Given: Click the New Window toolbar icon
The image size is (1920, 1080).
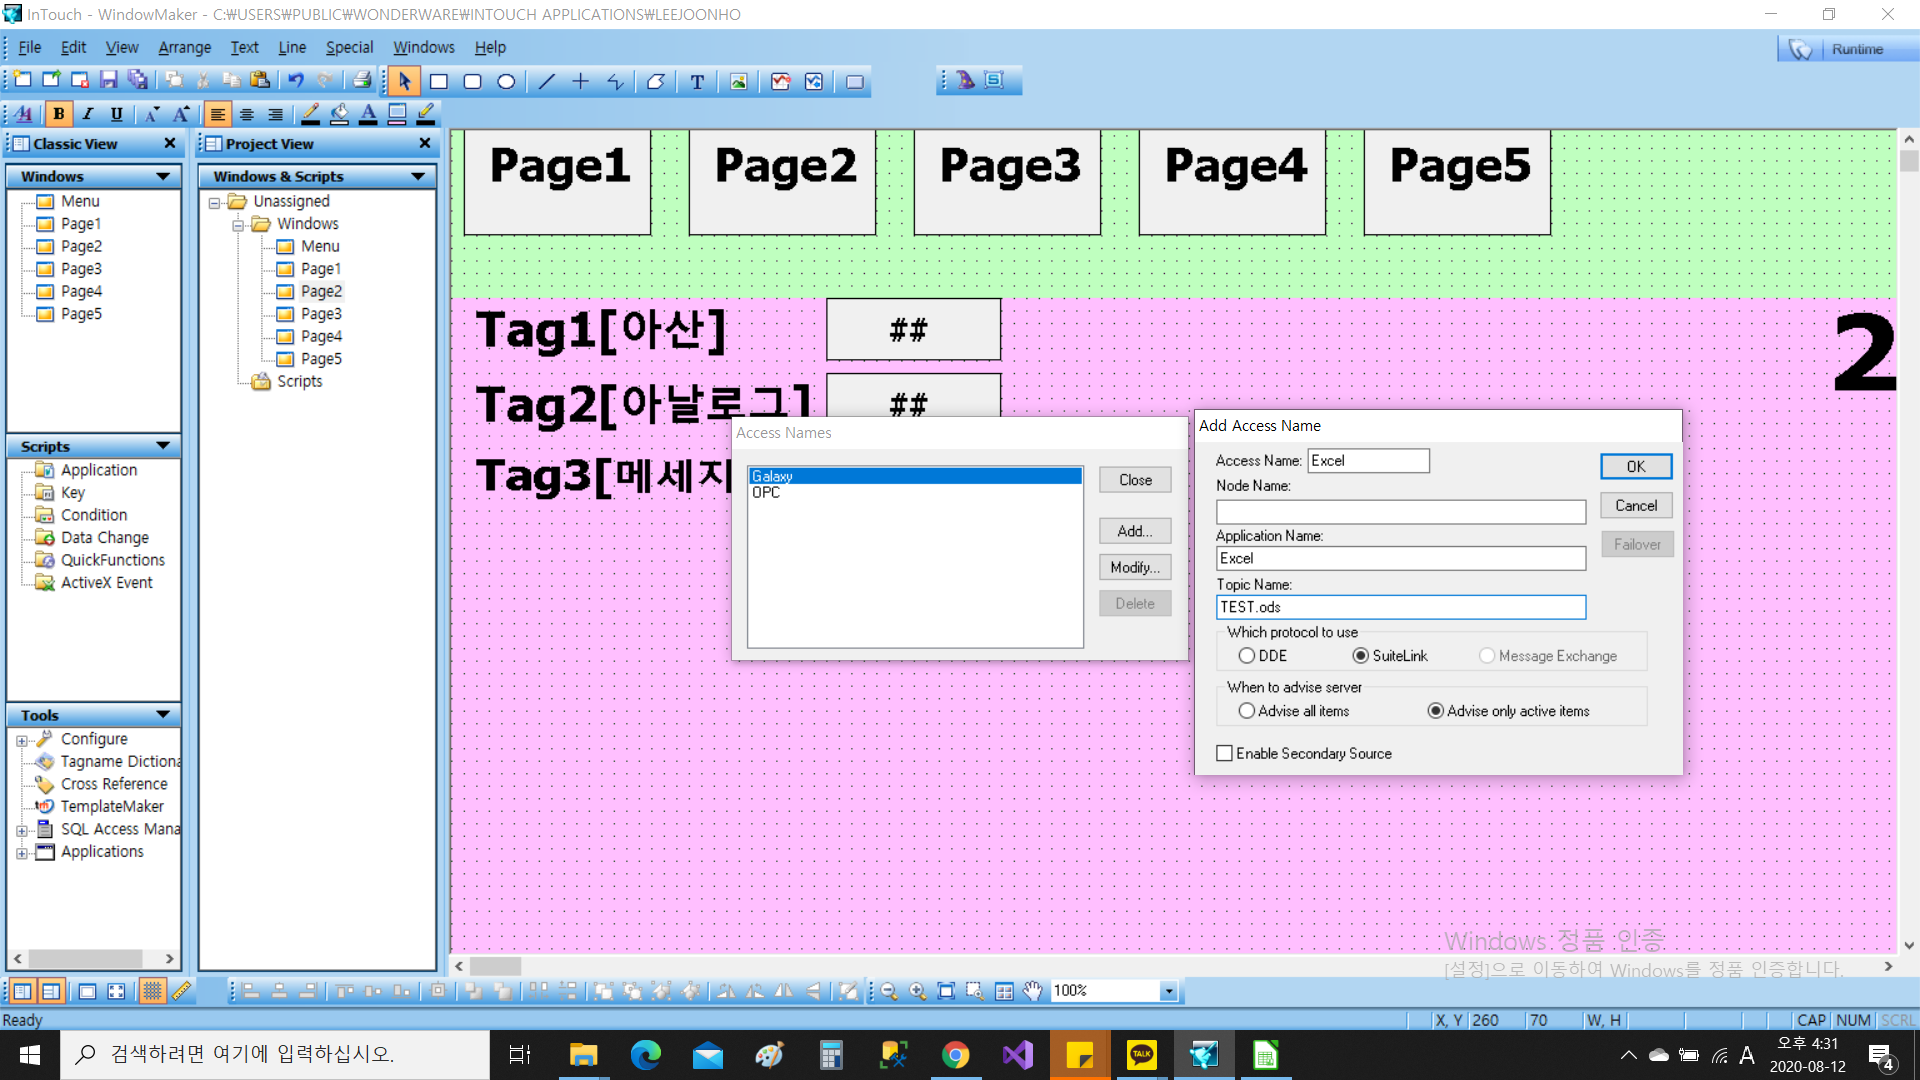Looking at the screenshot, I should coord(22,81).
